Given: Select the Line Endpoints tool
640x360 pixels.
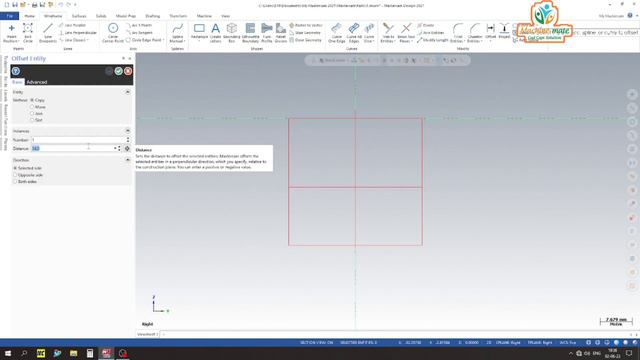Looking at the screenshot, I should [48, 33].
